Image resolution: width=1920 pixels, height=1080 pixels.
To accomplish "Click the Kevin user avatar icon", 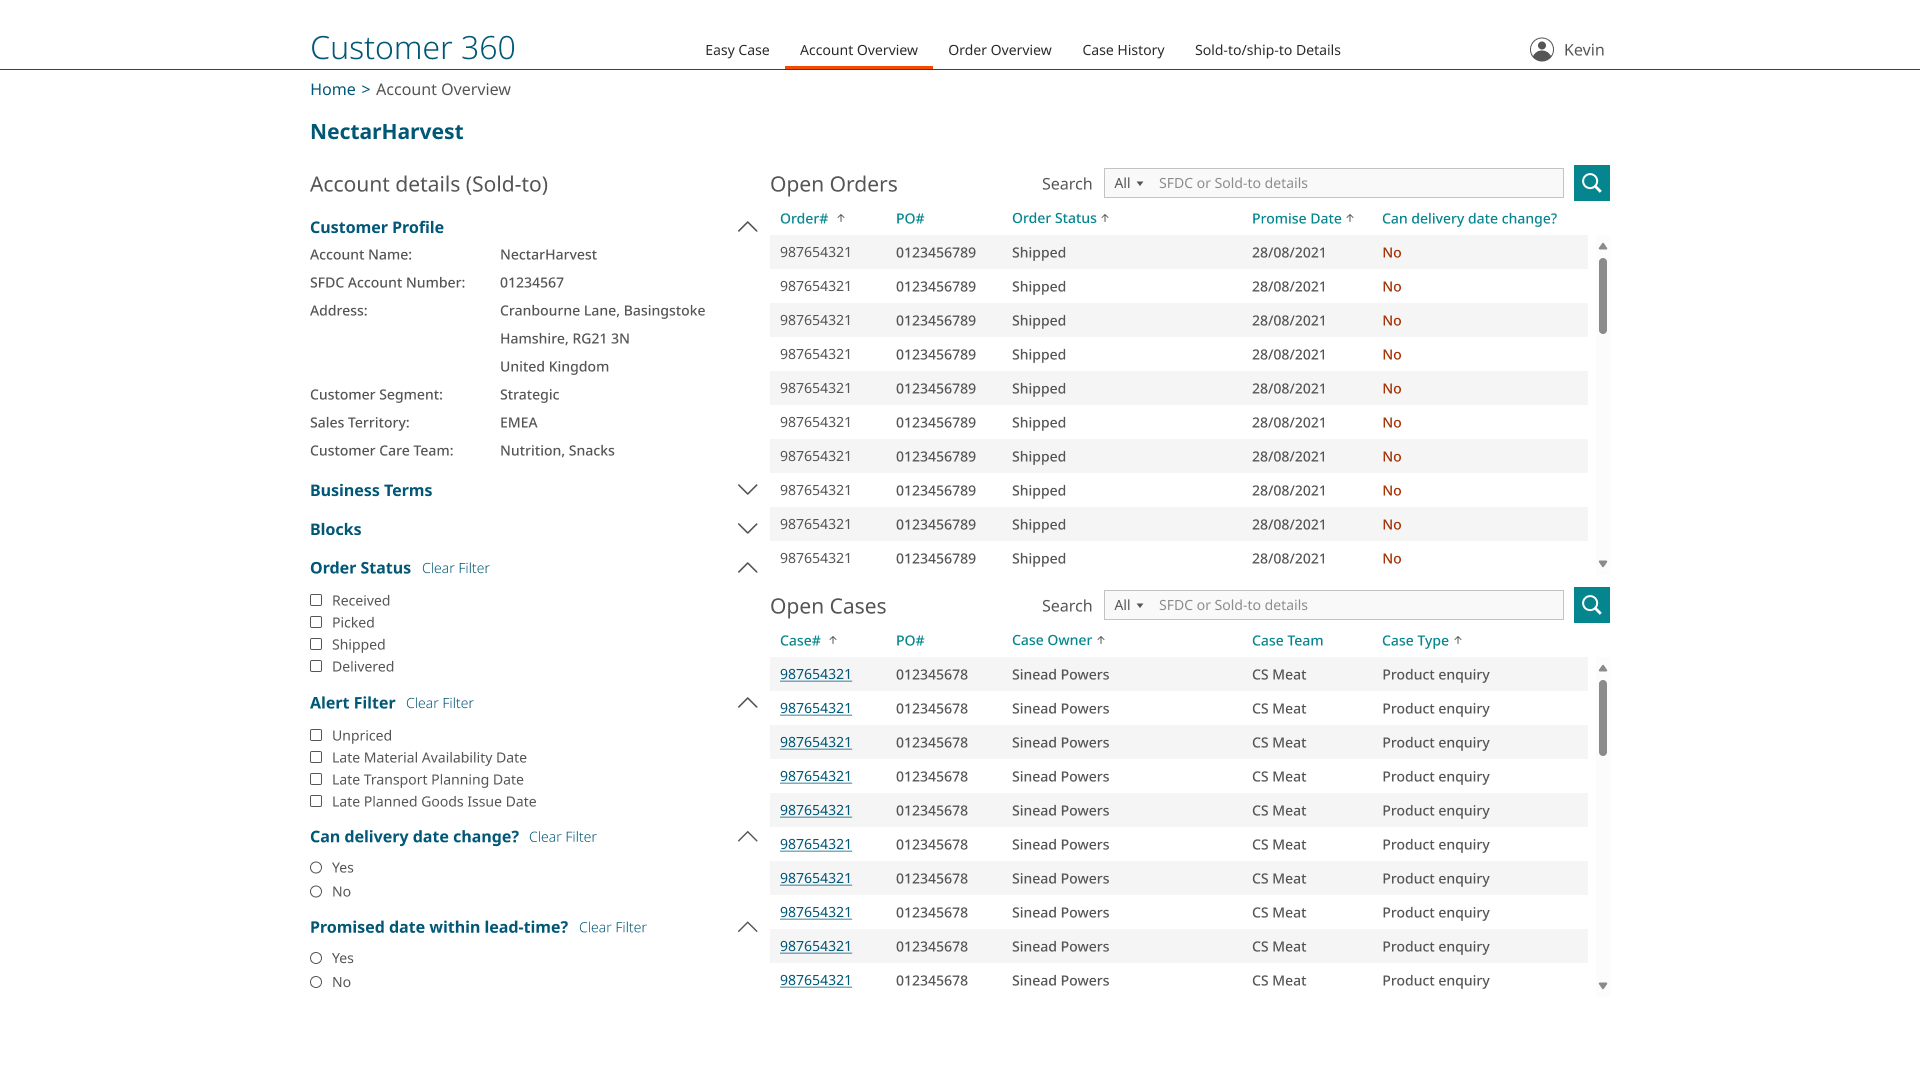I will coord(1541,48).
